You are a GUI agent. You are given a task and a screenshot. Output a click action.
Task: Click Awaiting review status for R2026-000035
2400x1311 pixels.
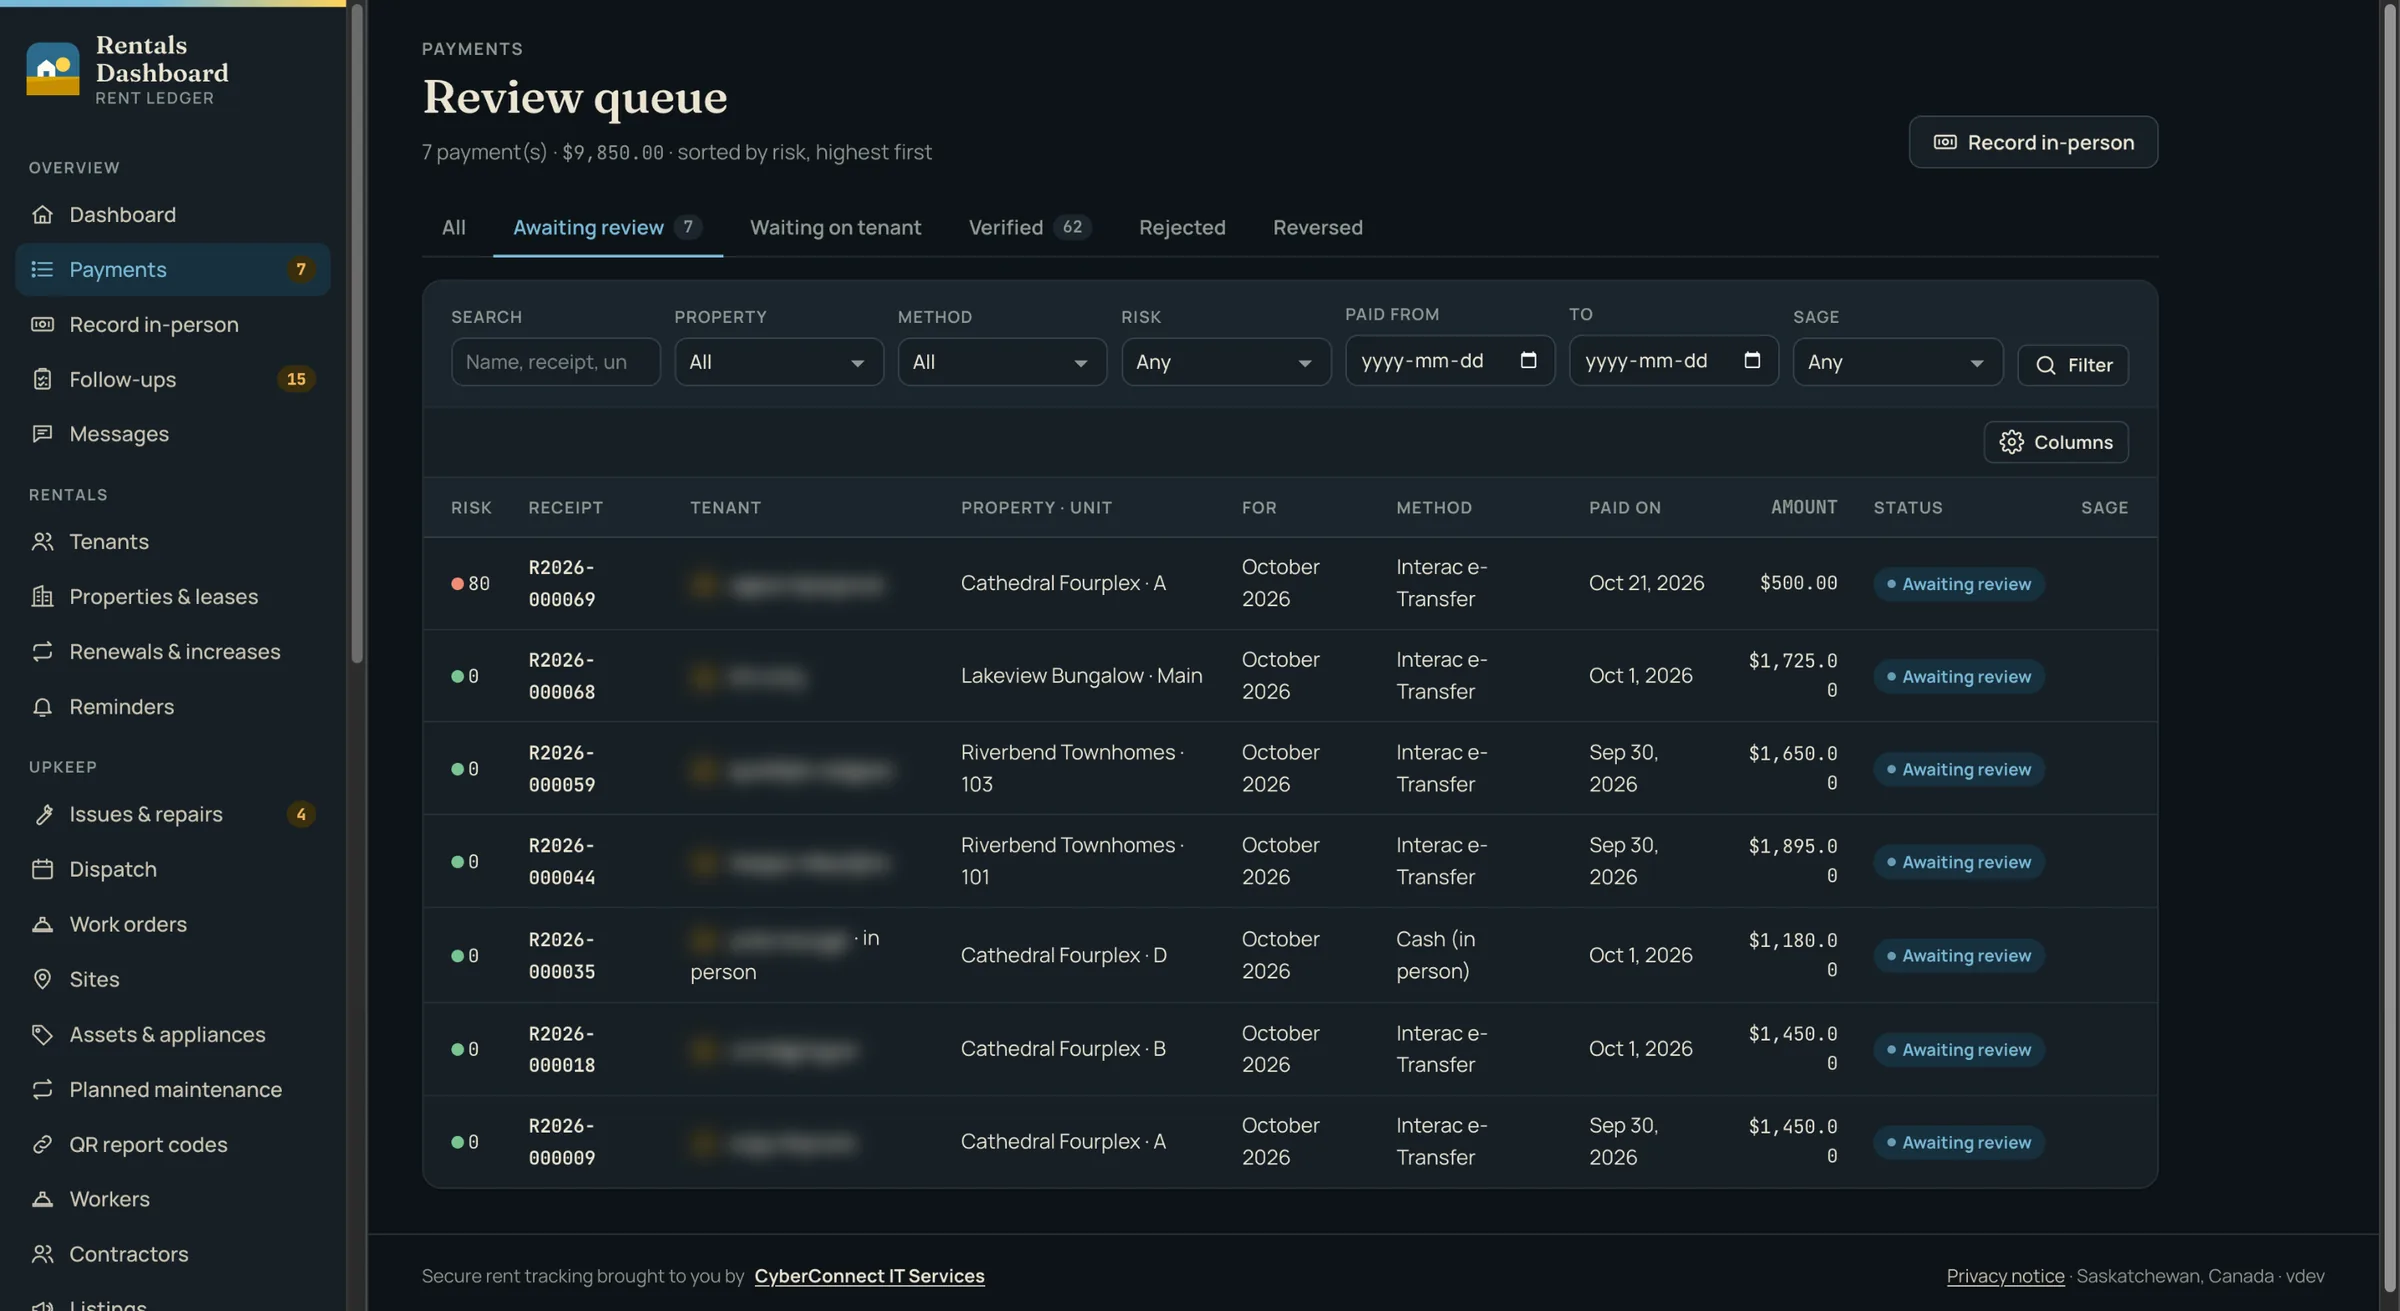click(x=1959, y=956)
